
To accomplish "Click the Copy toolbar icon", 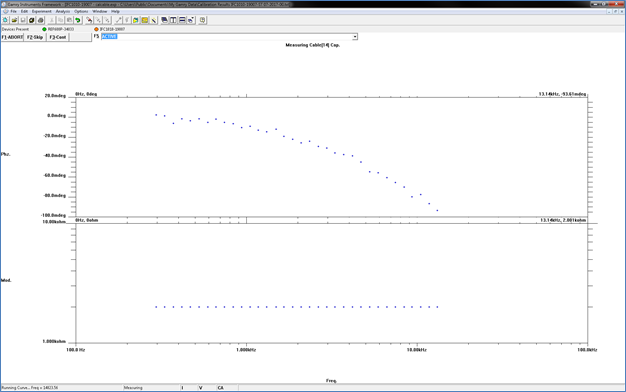I will tap(60, 20).
